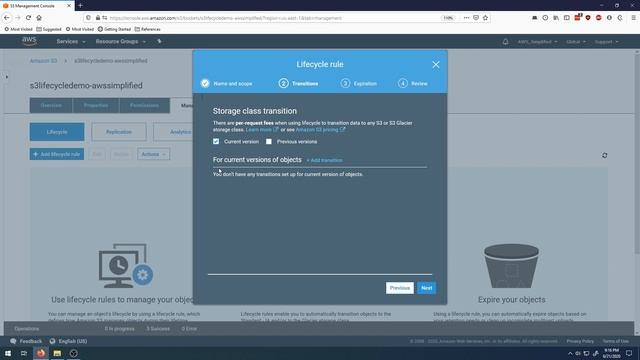The image size is (640, 360).
Task: Expand the AWS_Simplified account dropdown
Action: pyautogui.click(x=537, y=42)
